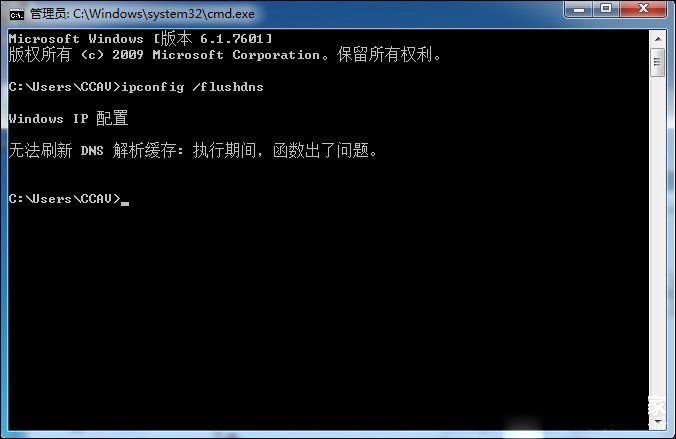
Task: Click the 6.1.7601 version number
Action: [232, 39]
